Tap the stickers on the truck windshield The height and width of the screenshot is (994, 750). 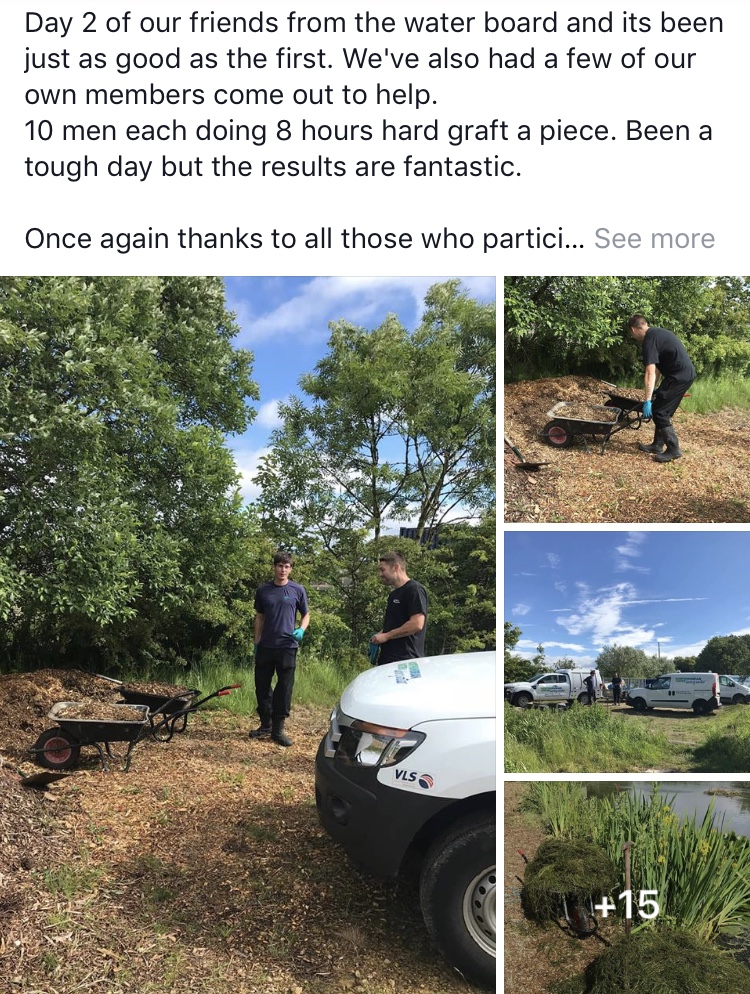point(404,671)
